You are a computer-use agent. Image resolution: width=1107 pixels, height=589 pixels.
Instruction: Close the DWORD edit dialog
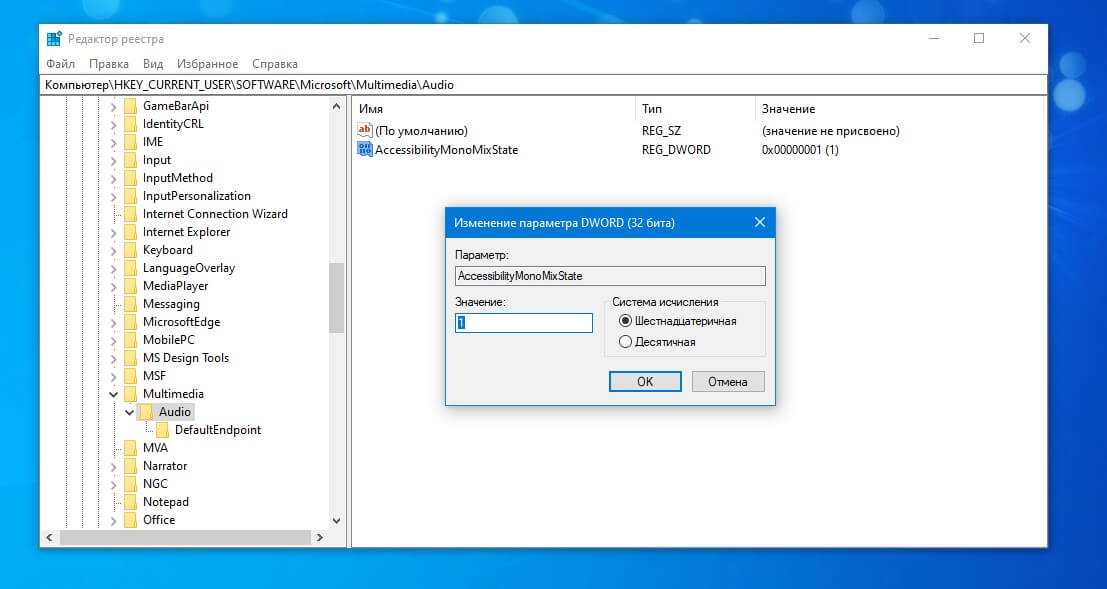(759, 222)
